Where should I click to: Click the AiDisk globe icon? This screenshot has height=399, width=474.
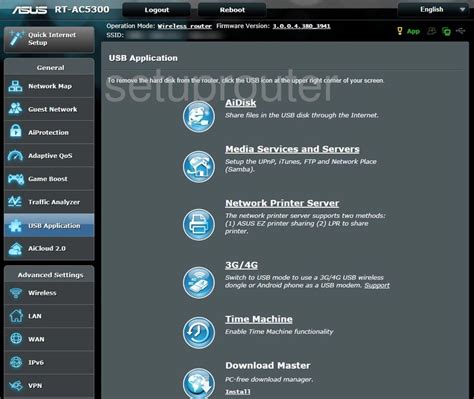(x=199, y=117)
